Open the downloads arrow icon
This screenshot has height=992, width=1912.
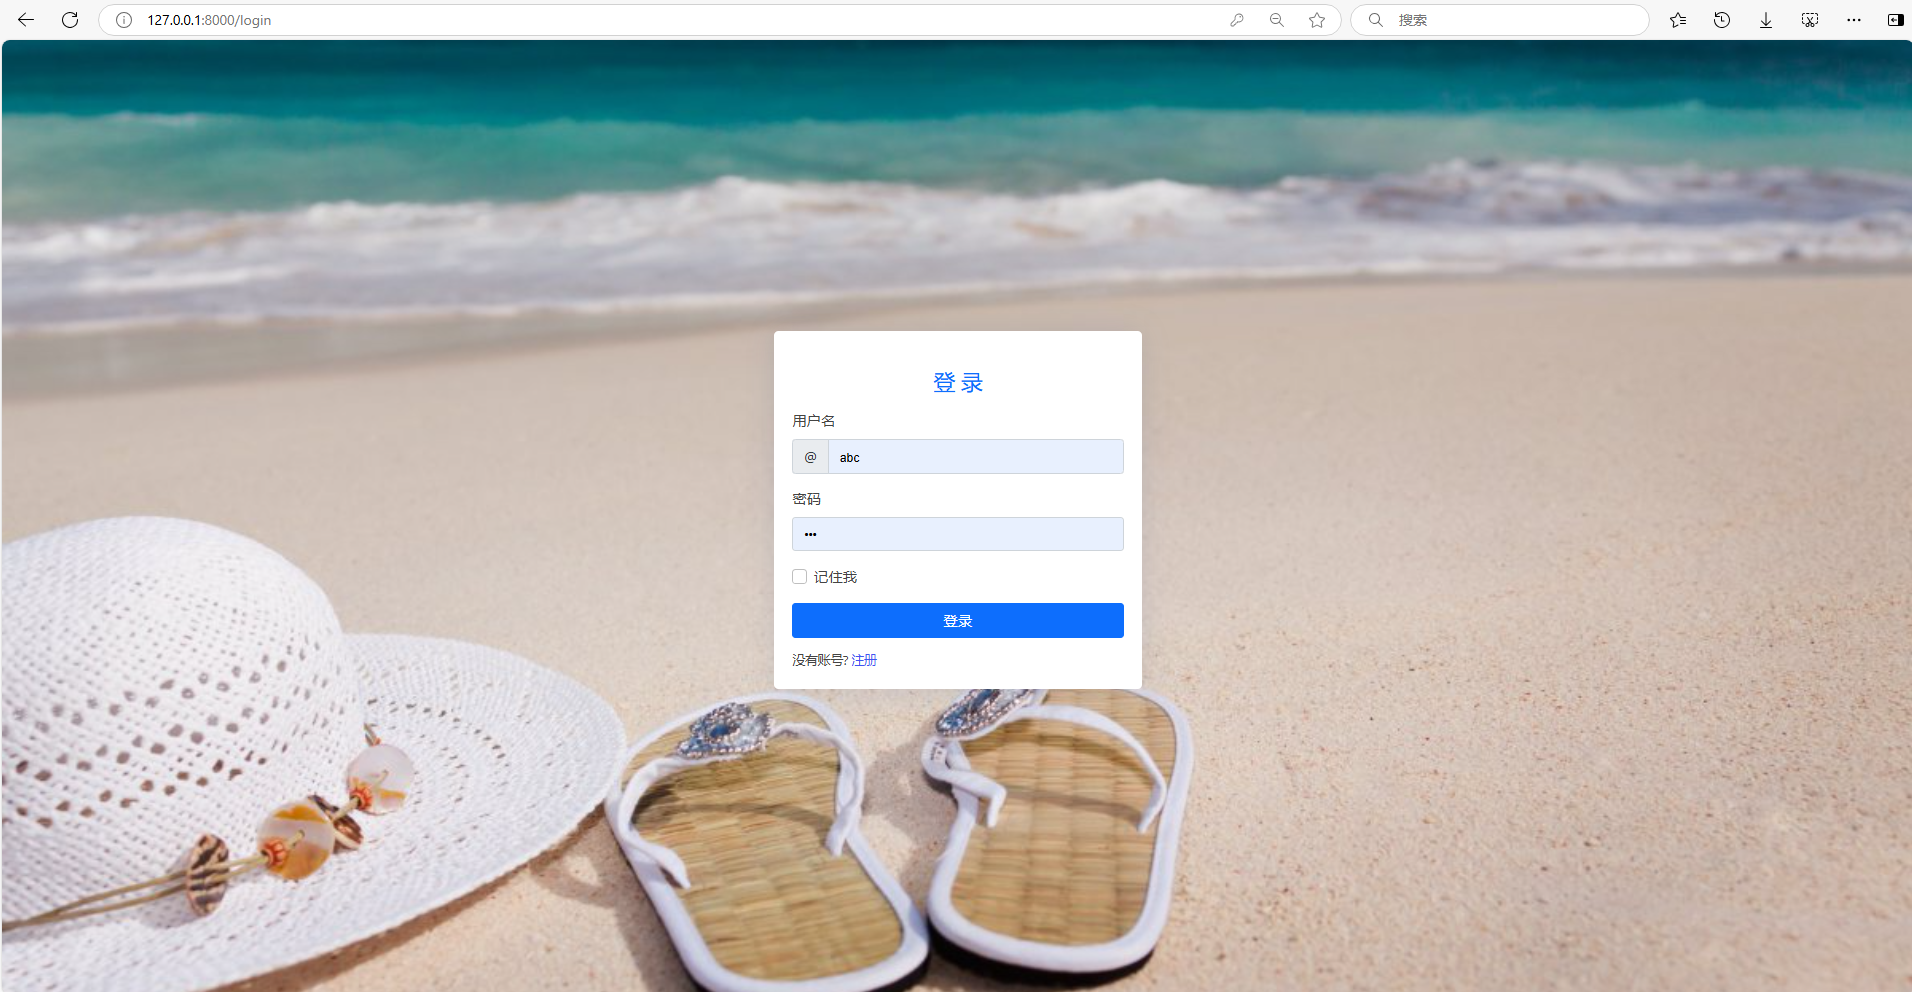pyautogui.click(x=1766, y=20)
